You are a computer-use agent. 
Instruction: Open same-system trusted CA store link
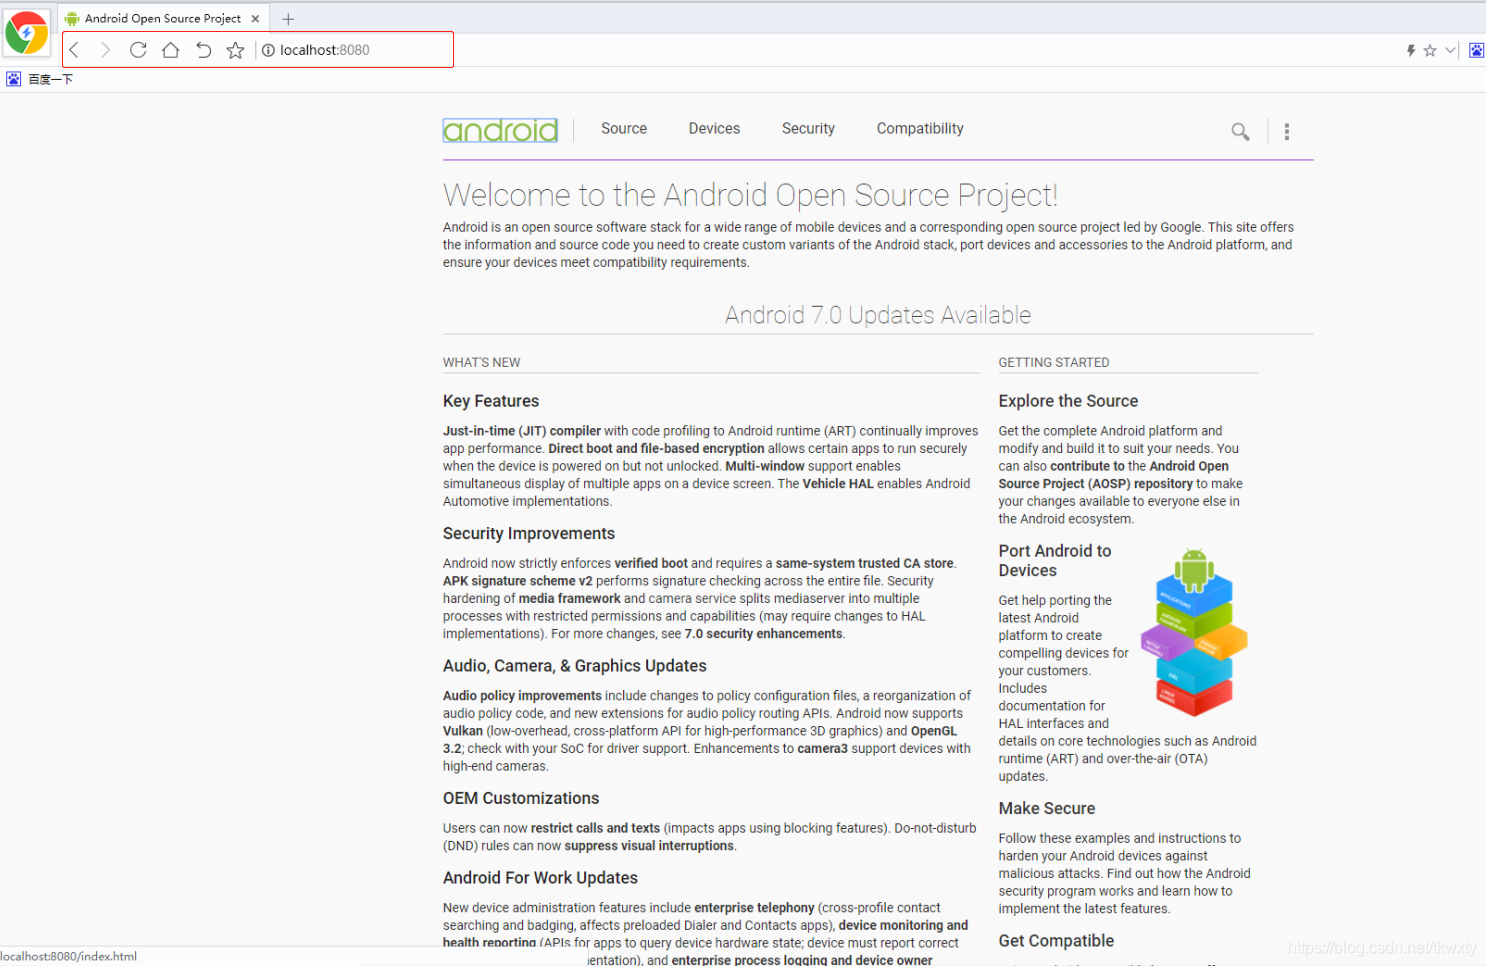[x=864, y=564]
